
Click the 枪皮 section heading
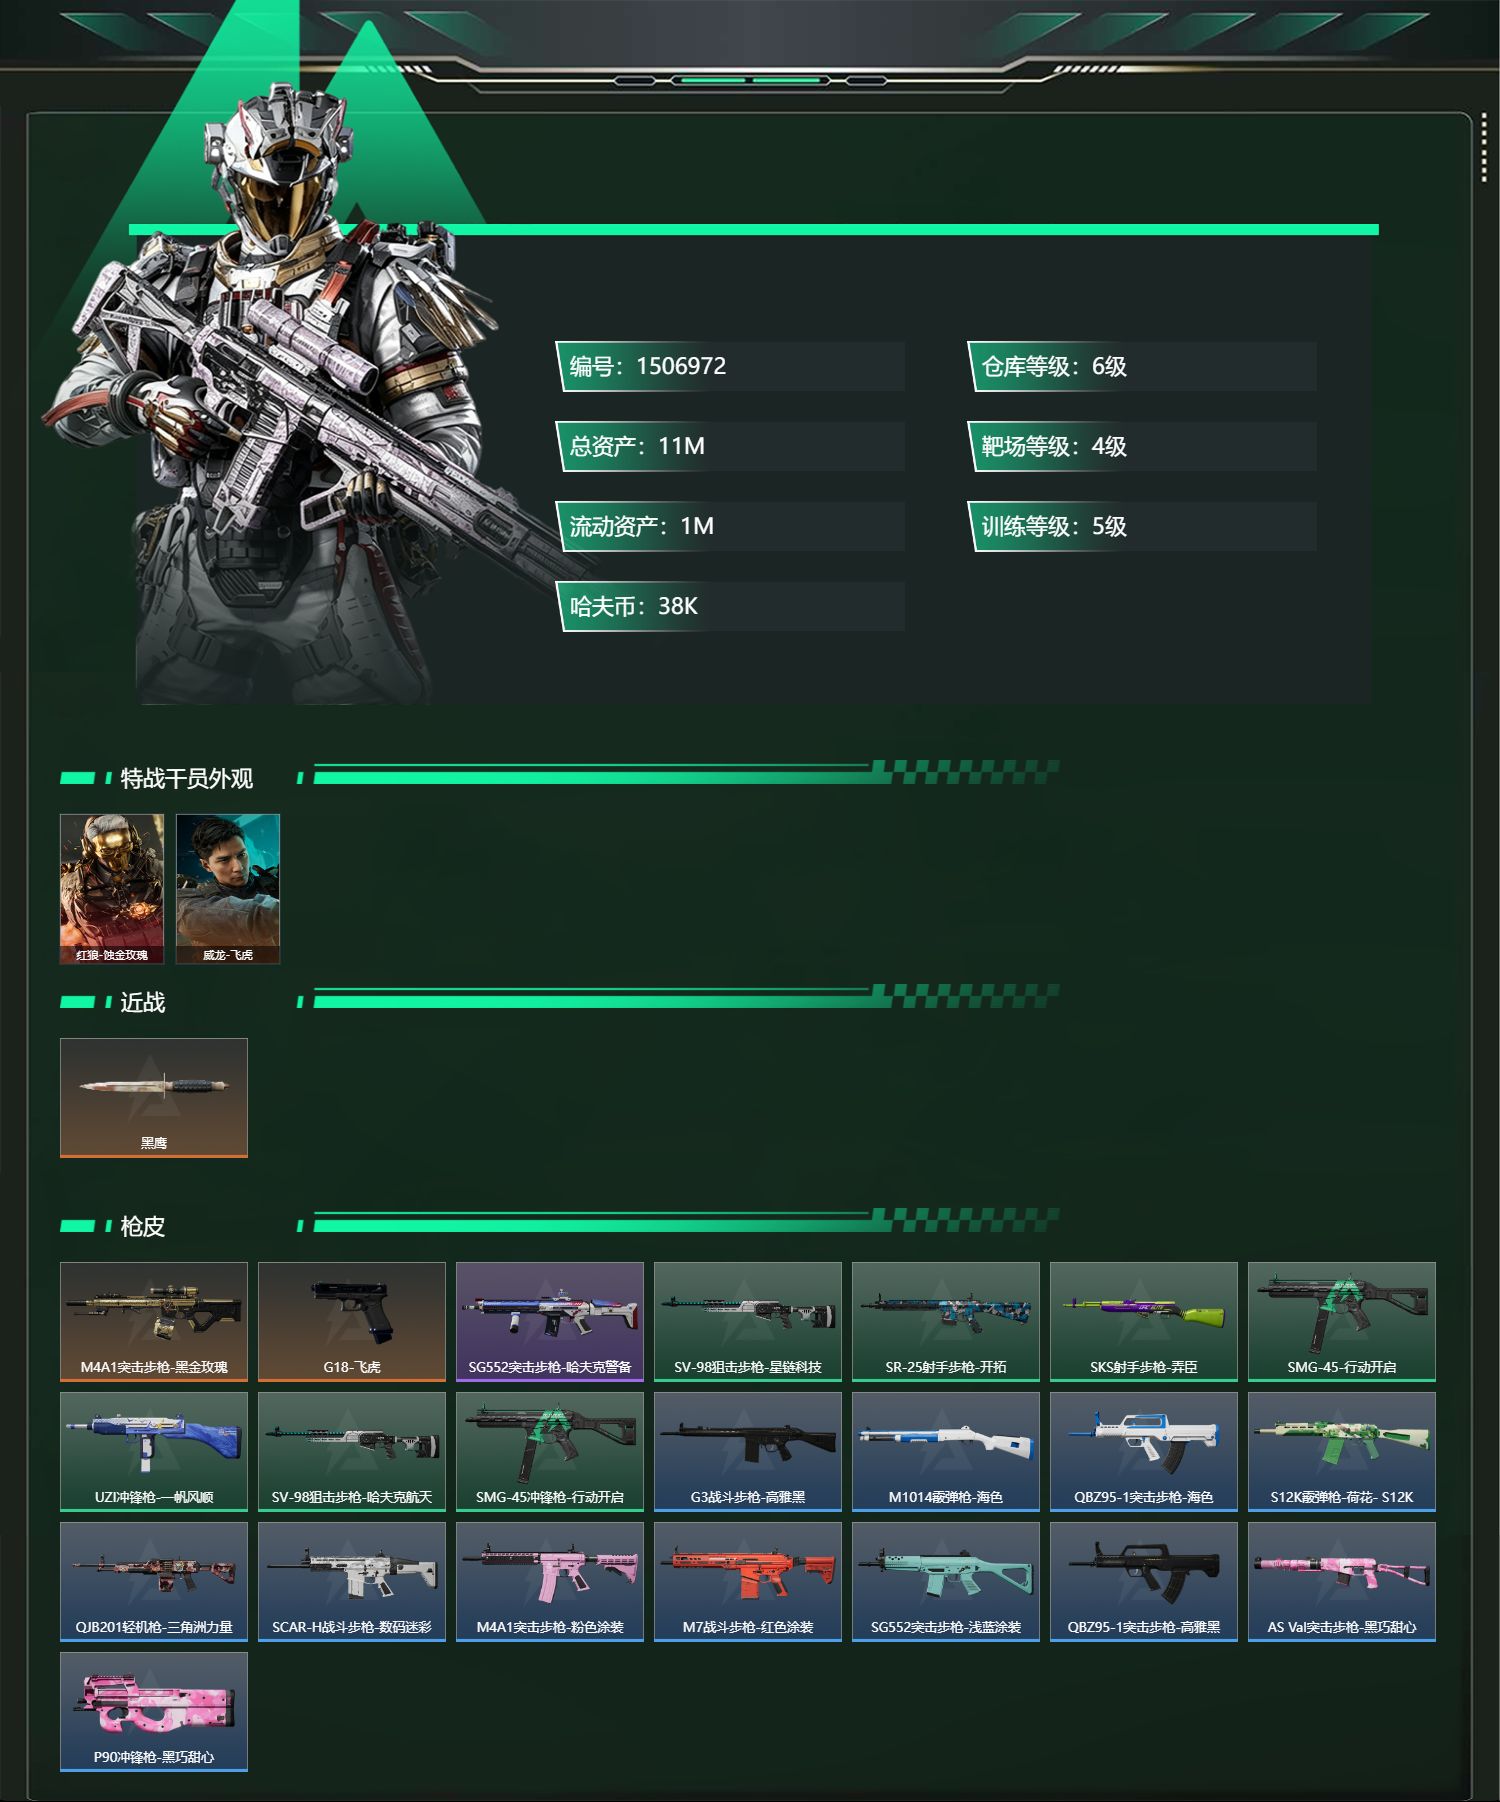pos(142,1226)
